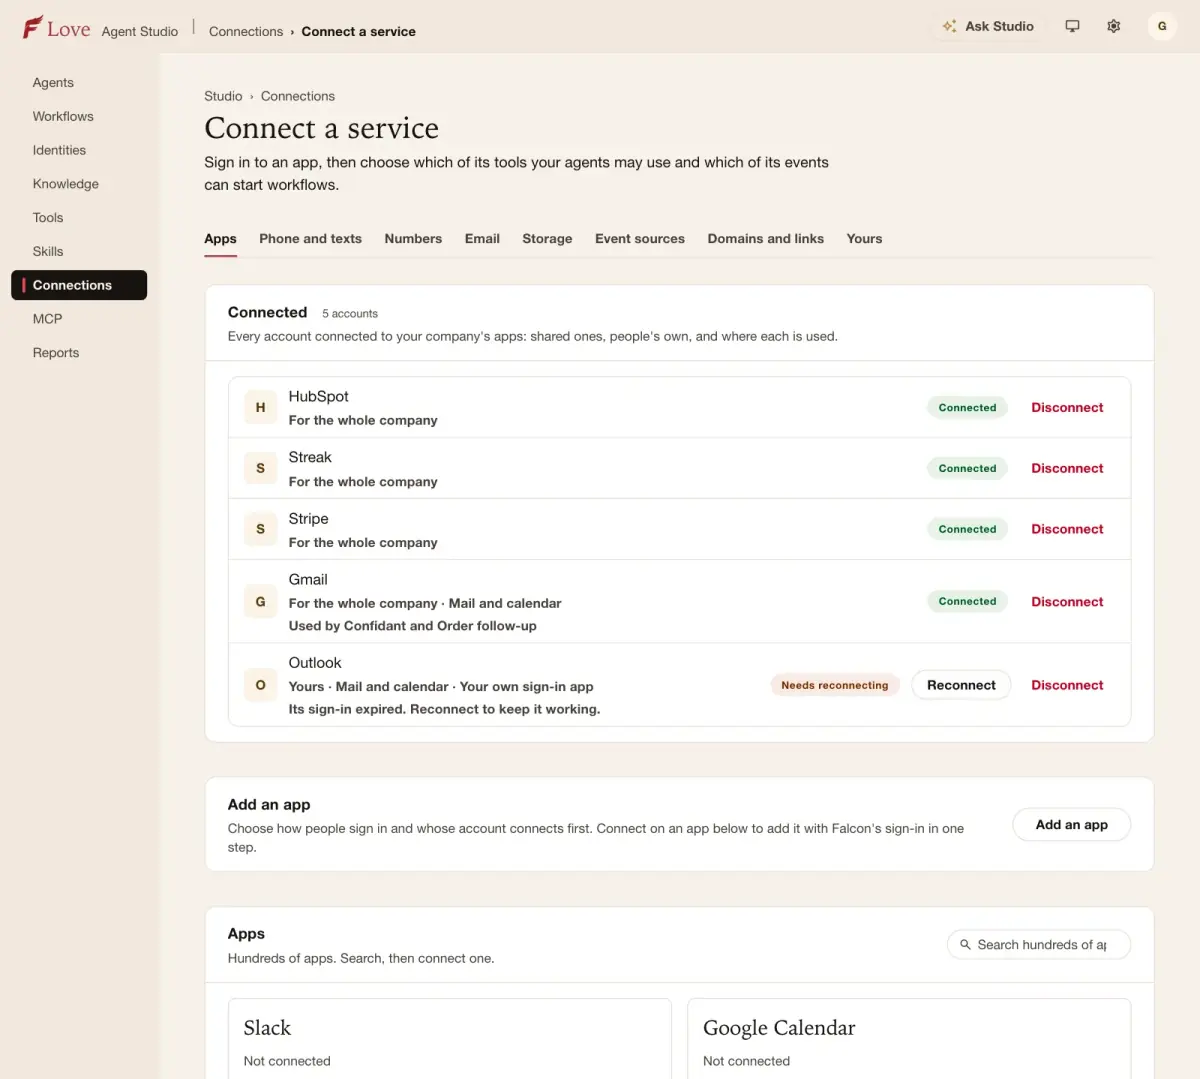Disconnect the Gmail account
The width and height of the screenshot is (1200, 1079).
[x=1067, y=602]
